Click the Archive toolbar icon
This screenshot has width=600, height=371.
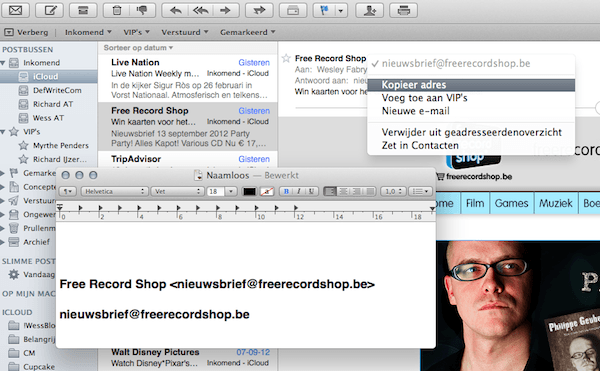(83, 10)
